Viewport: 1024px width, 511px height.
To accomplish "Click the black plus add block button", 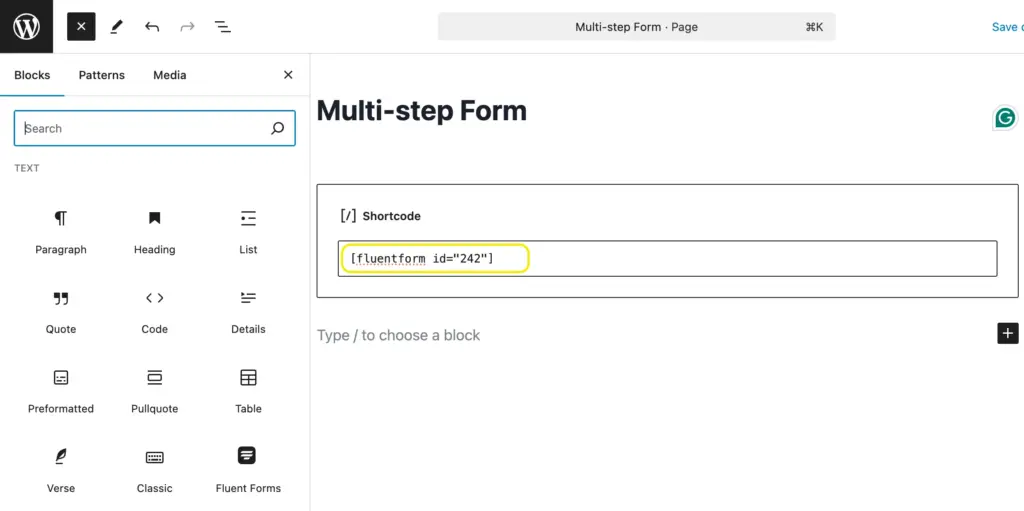I will 1007,334.
